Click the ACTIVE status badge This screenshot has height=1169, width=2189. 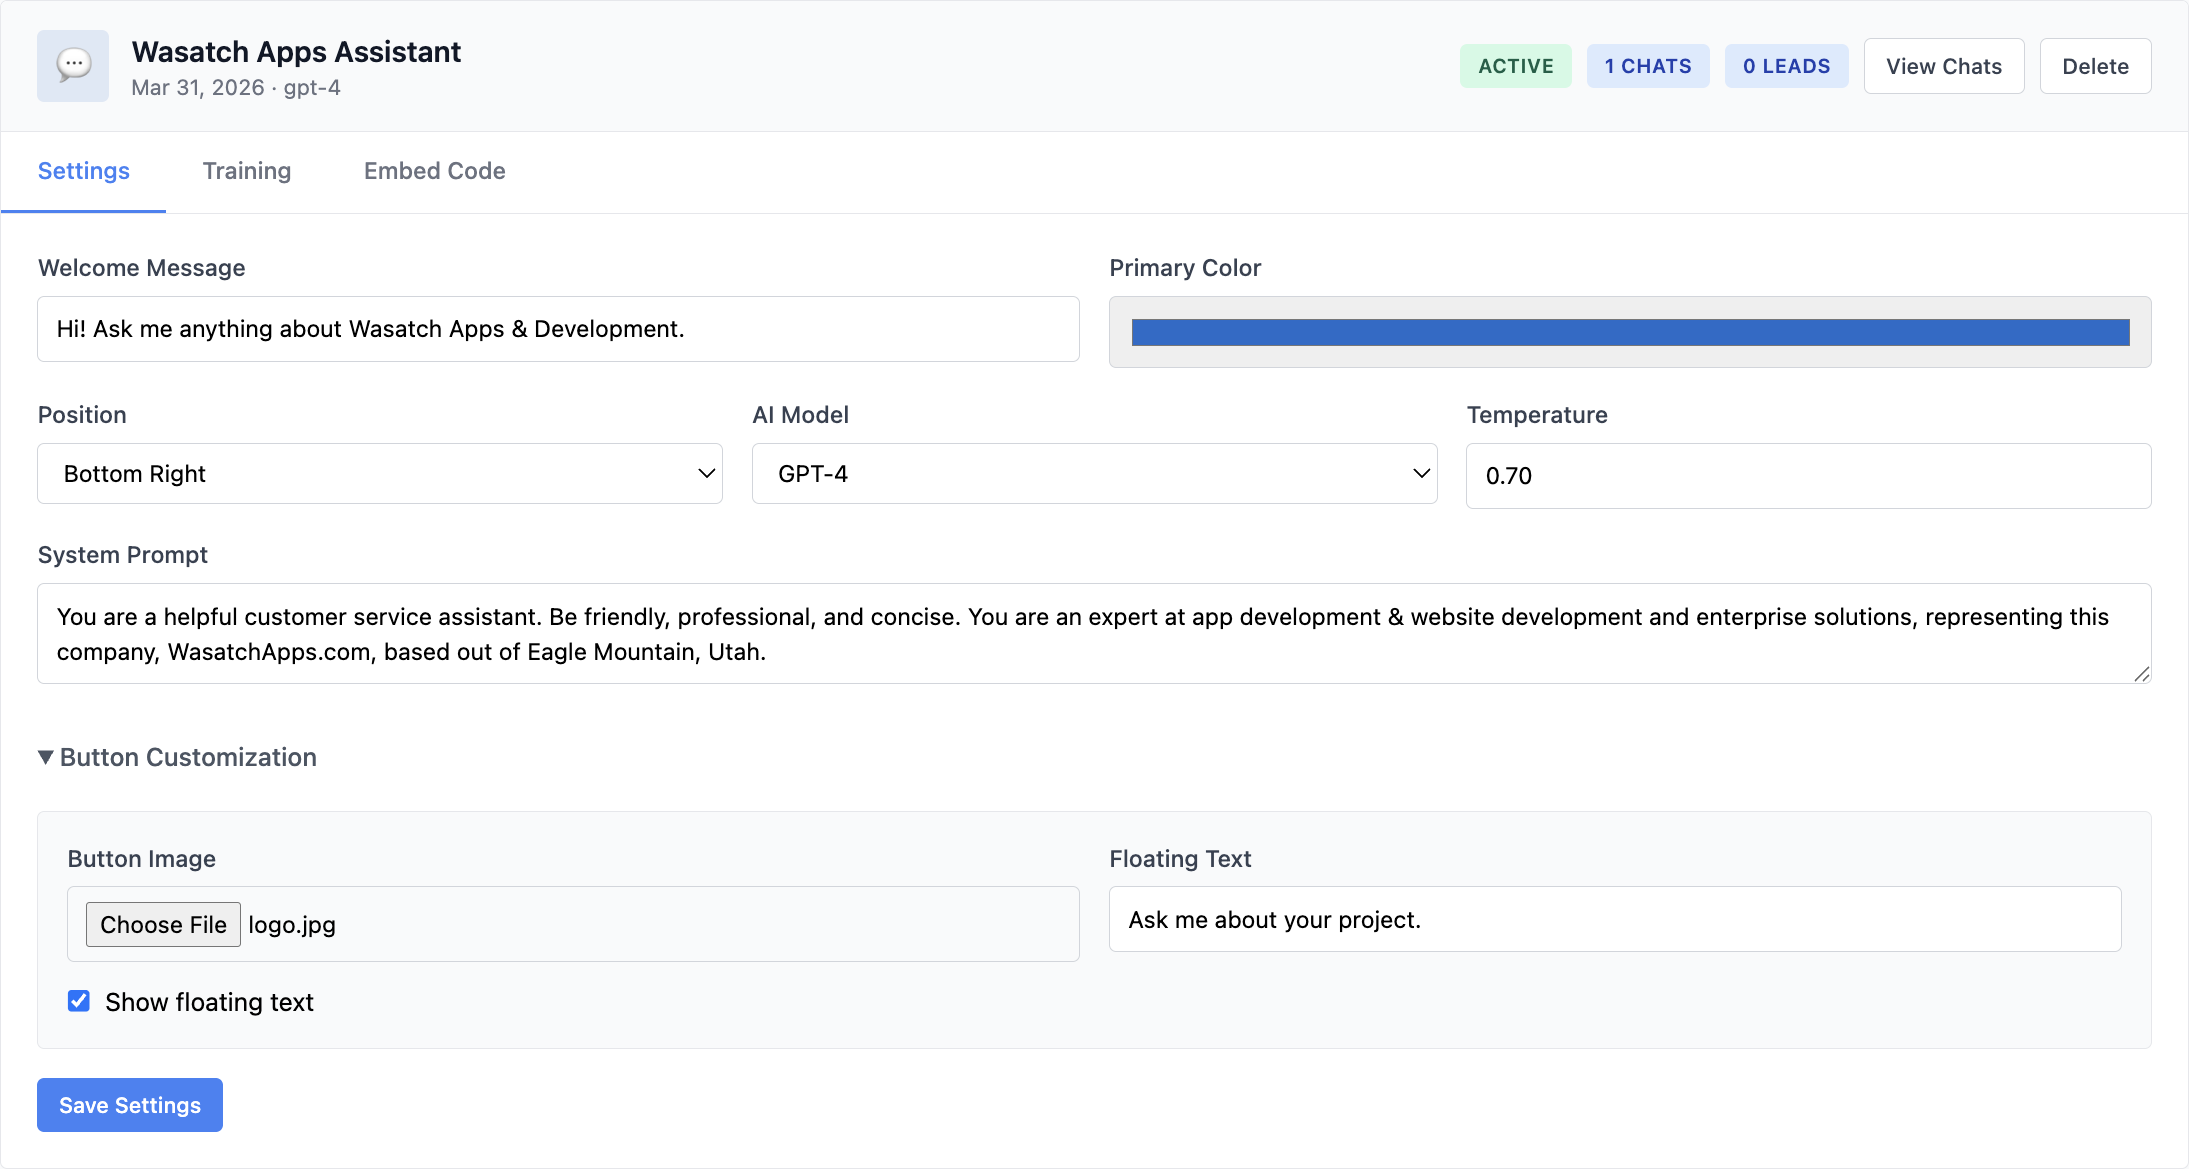[1515, 66]
